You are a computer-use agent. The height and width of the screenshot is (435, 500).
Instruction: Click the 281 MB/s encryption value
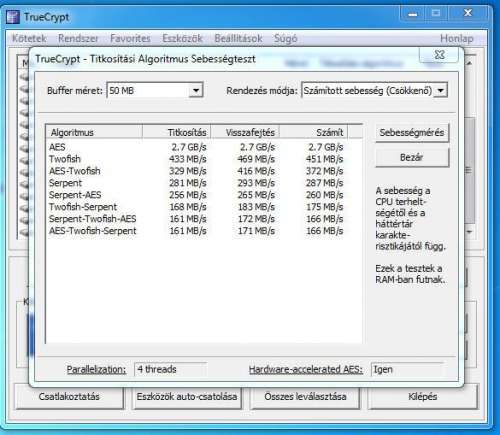[188, 183]
